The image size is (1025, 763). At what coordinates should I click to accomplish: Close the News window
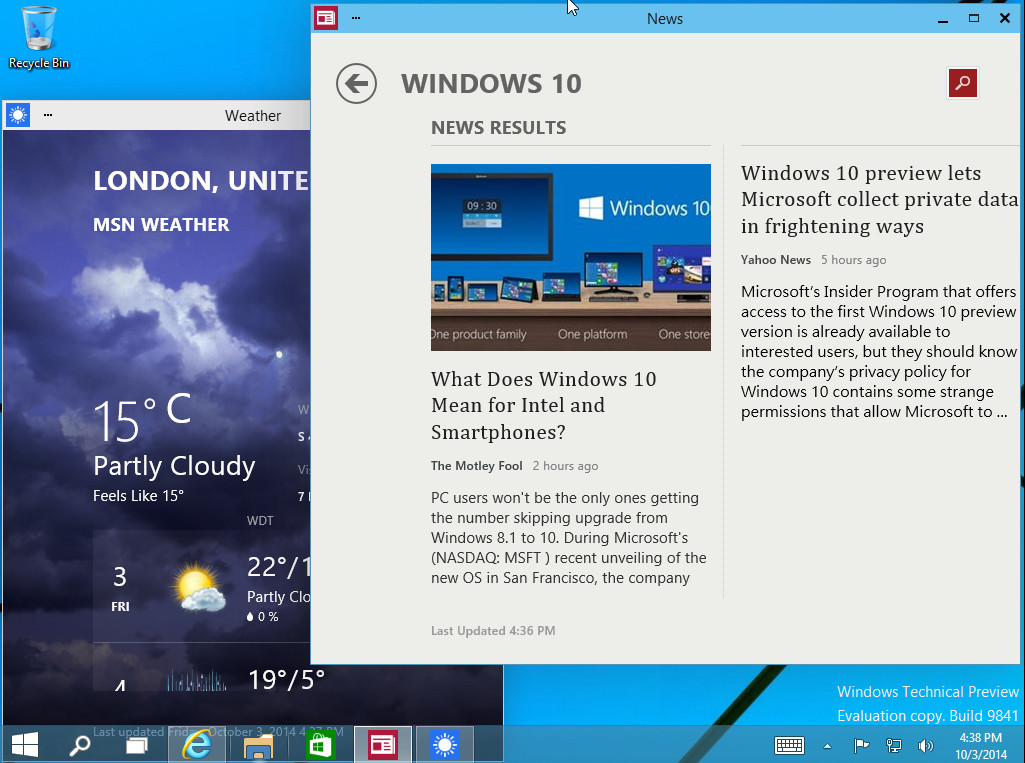click(1005, 18)
